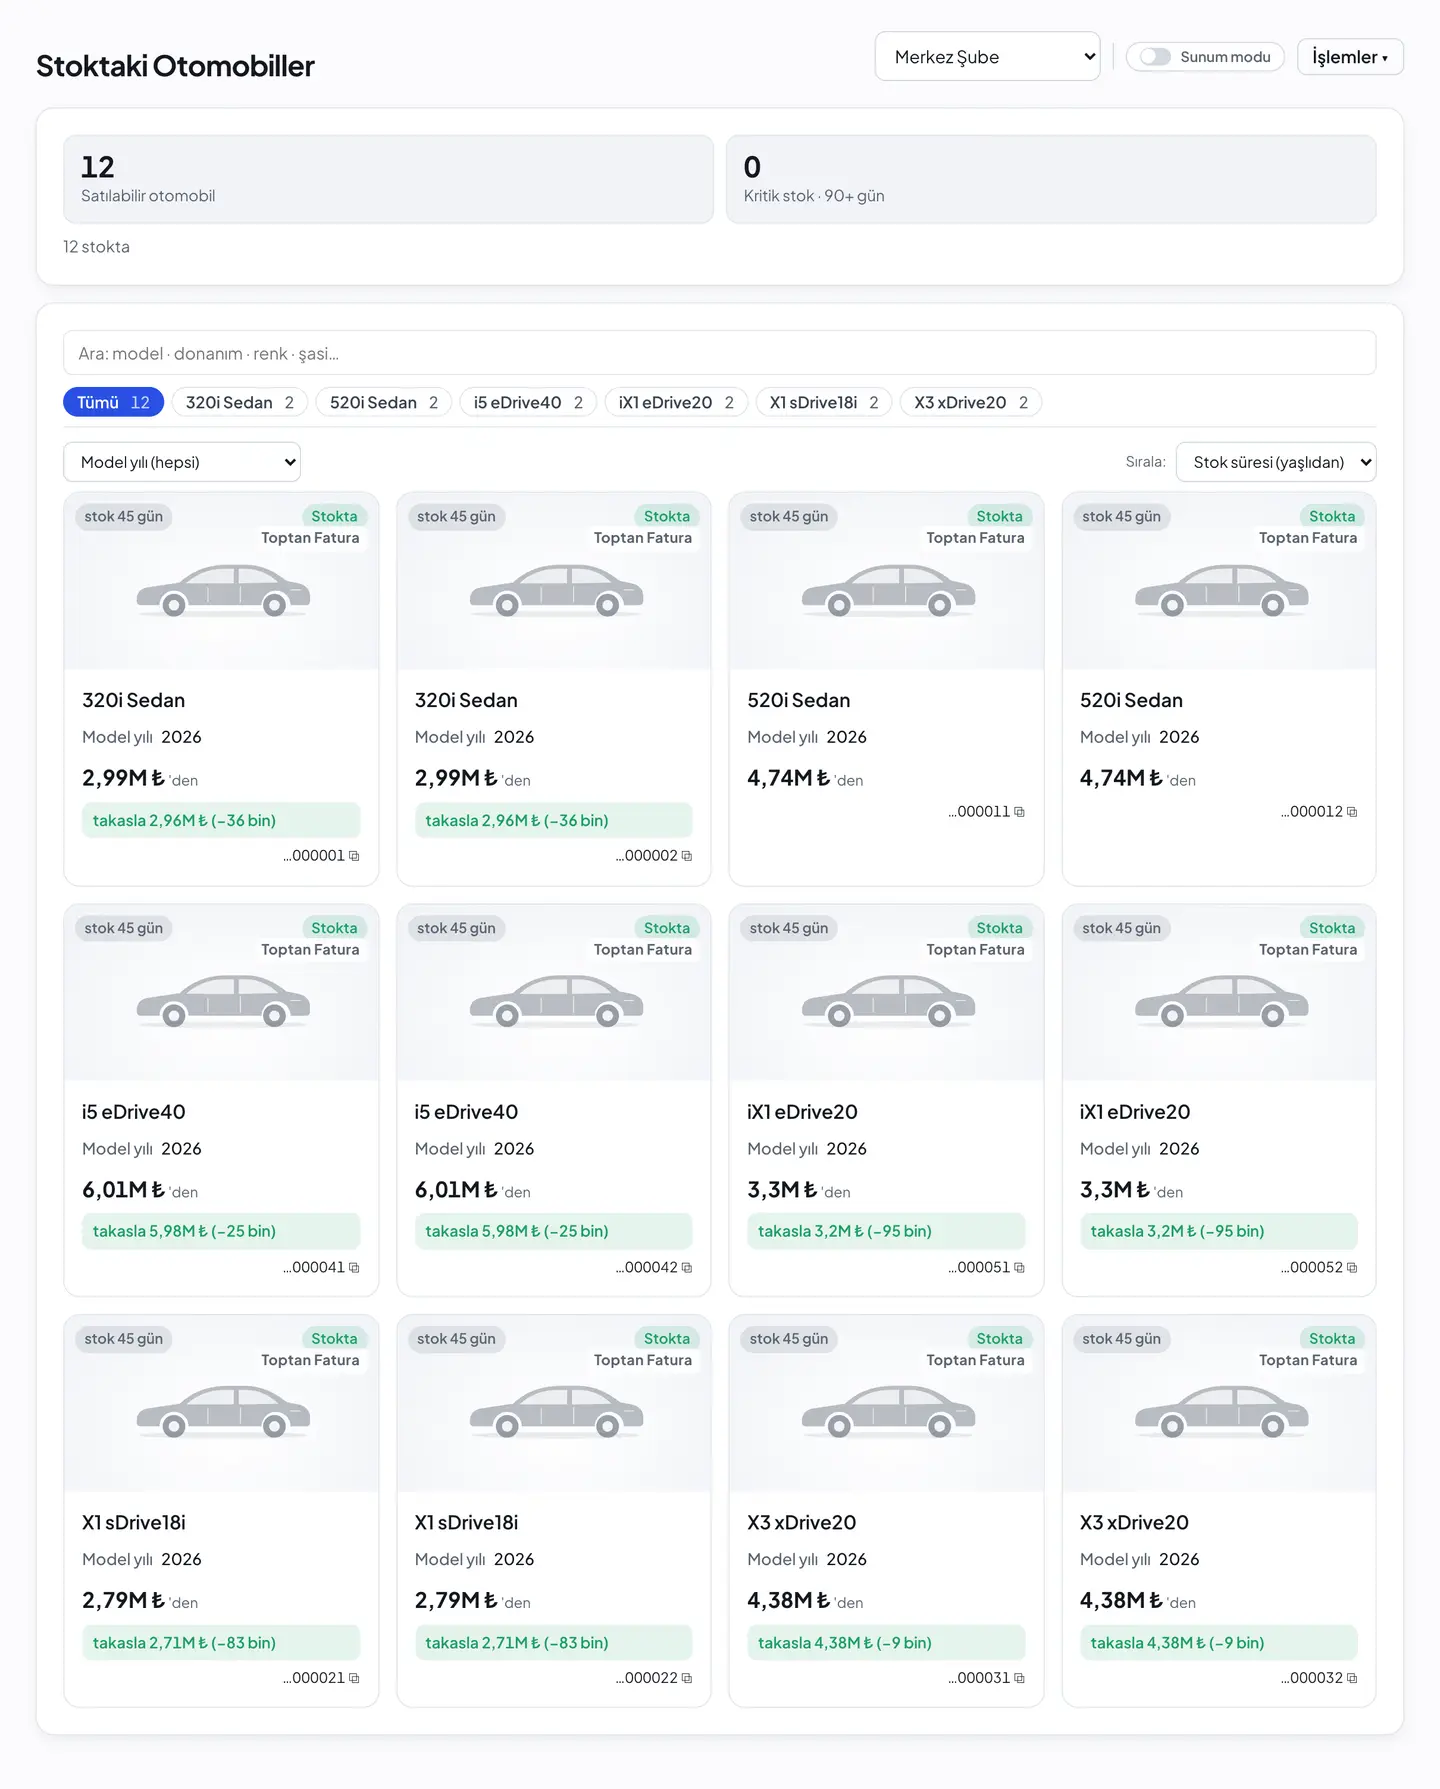Copy chassis number ending 000022
This screenshot has height=1789, width=1440.
[686, 1678]
